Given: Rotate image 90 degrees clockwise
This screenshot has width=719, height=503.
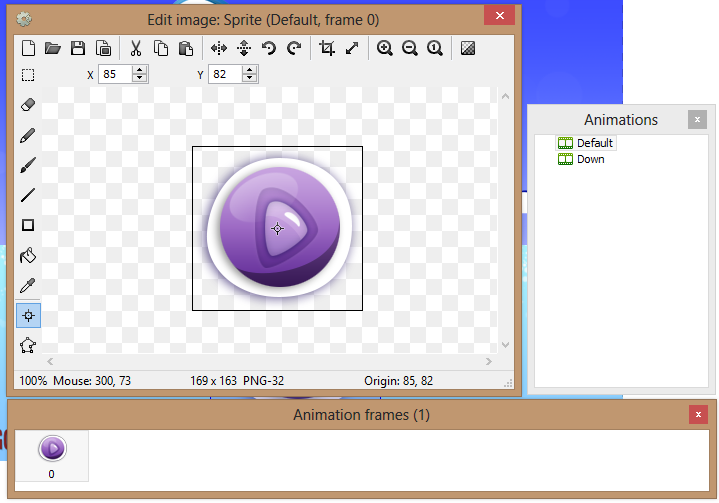Looking at the screenshot, I should pyautogui.click(x=294, y=48).
